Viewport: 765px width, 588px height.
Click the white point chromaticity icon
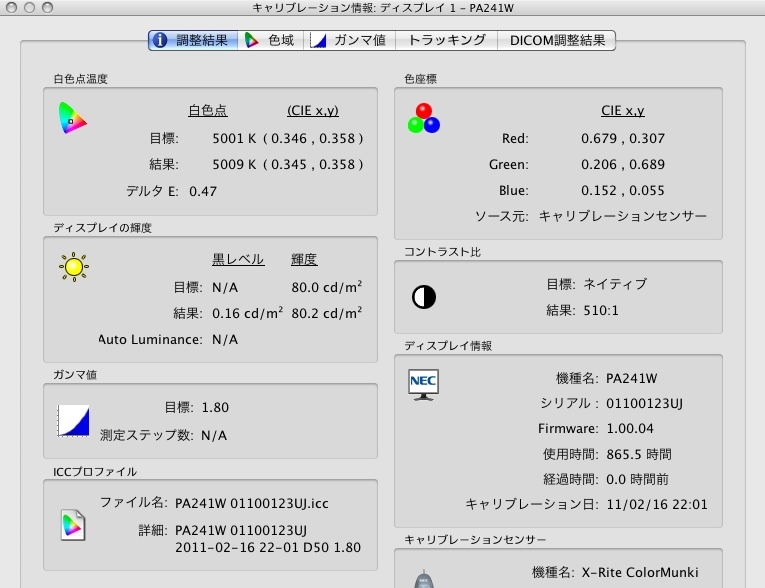click(x=72, y=119)
